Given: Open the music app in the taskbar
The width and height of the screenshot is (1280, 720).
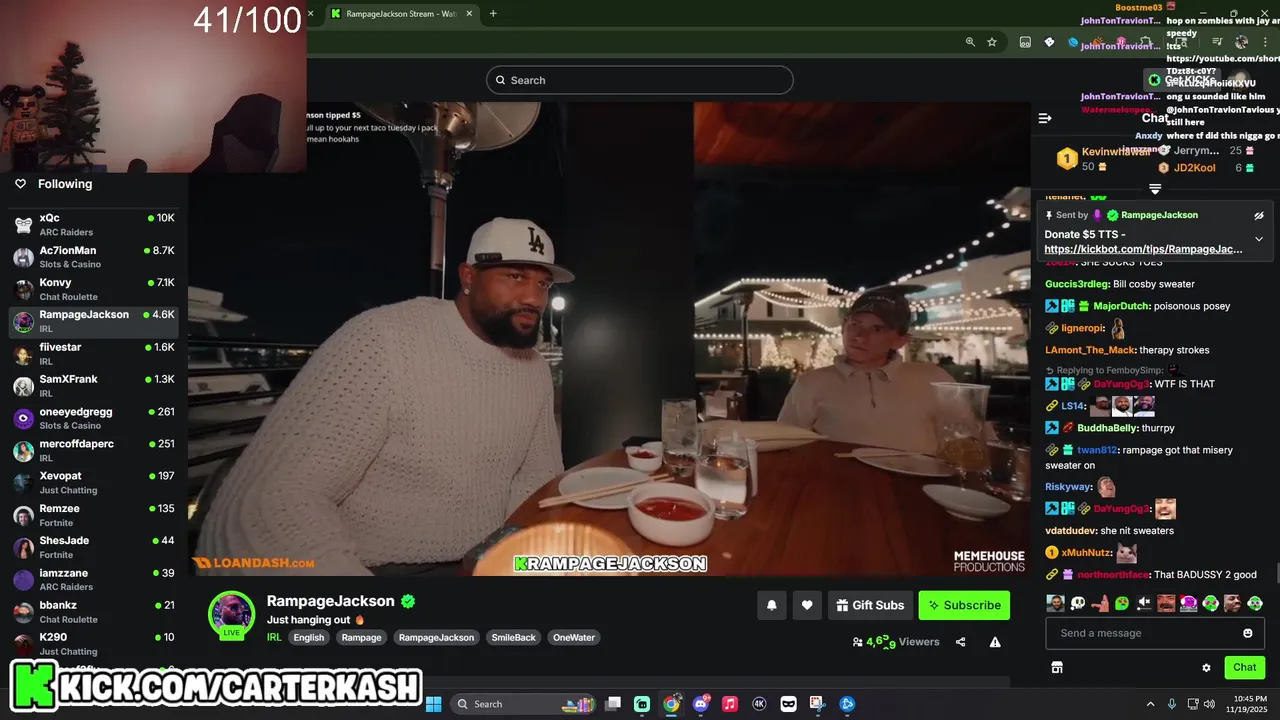Looking at the screenshot, I should pos(730,704).
